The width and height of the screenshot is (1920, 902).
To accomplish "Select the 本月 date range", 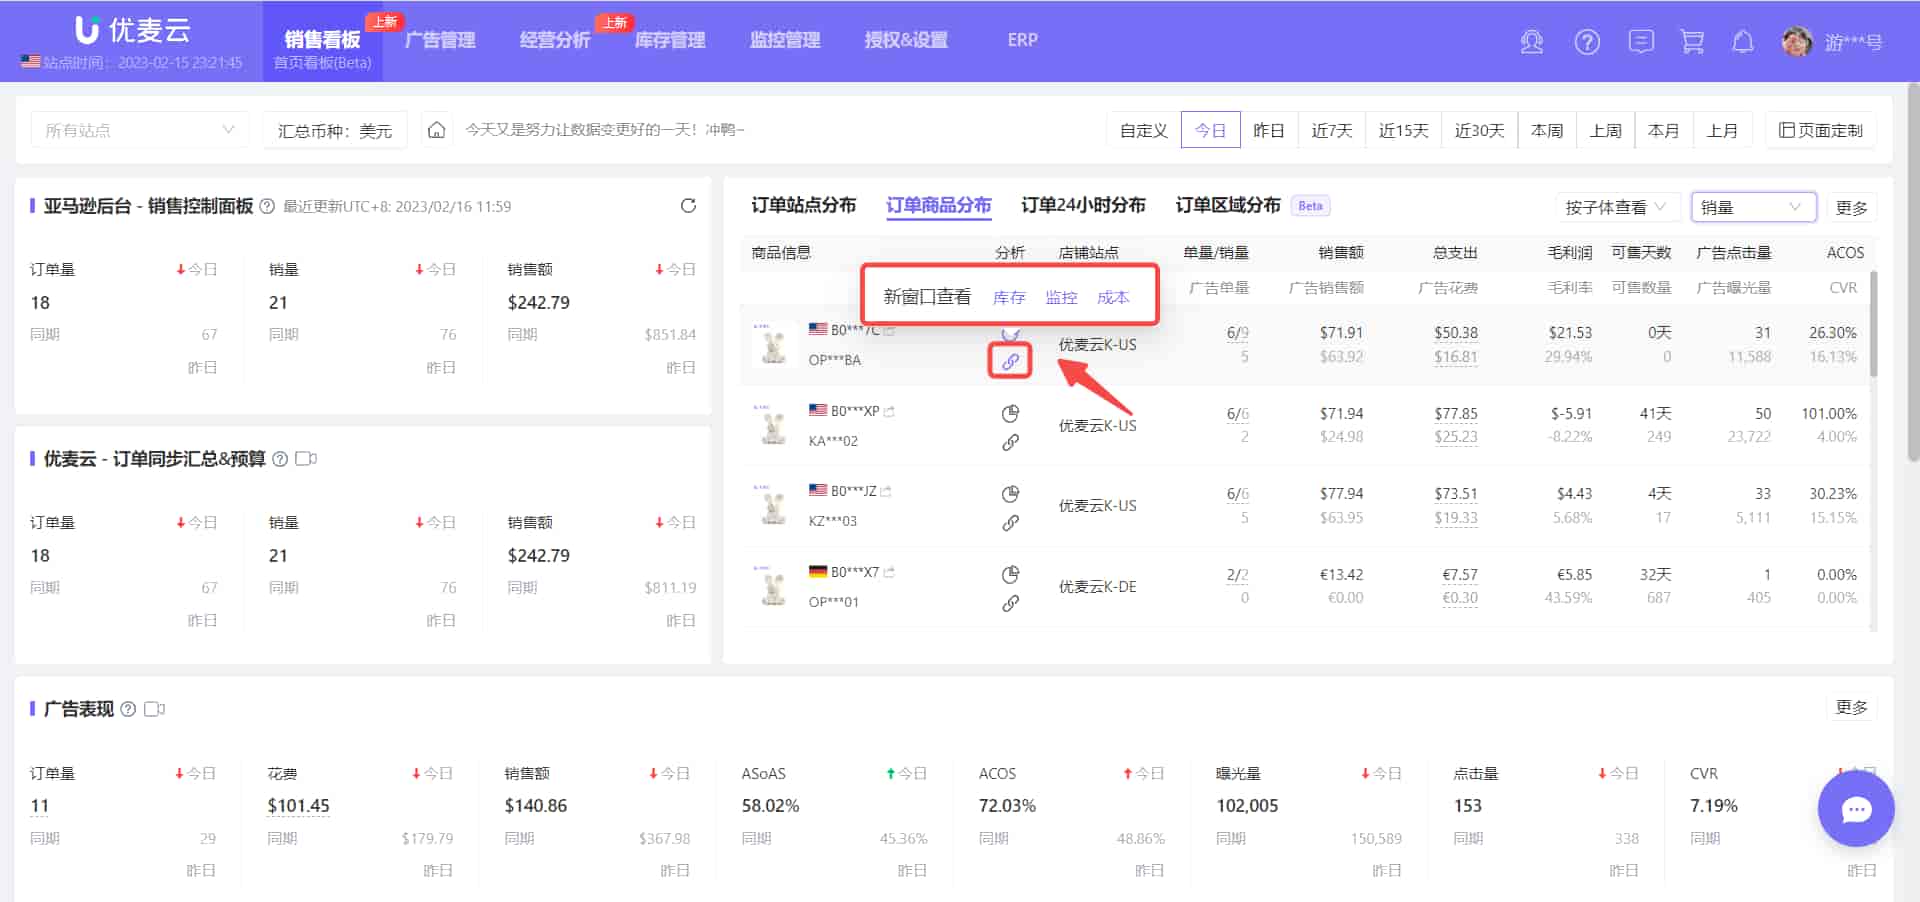I will point(1663,130).
